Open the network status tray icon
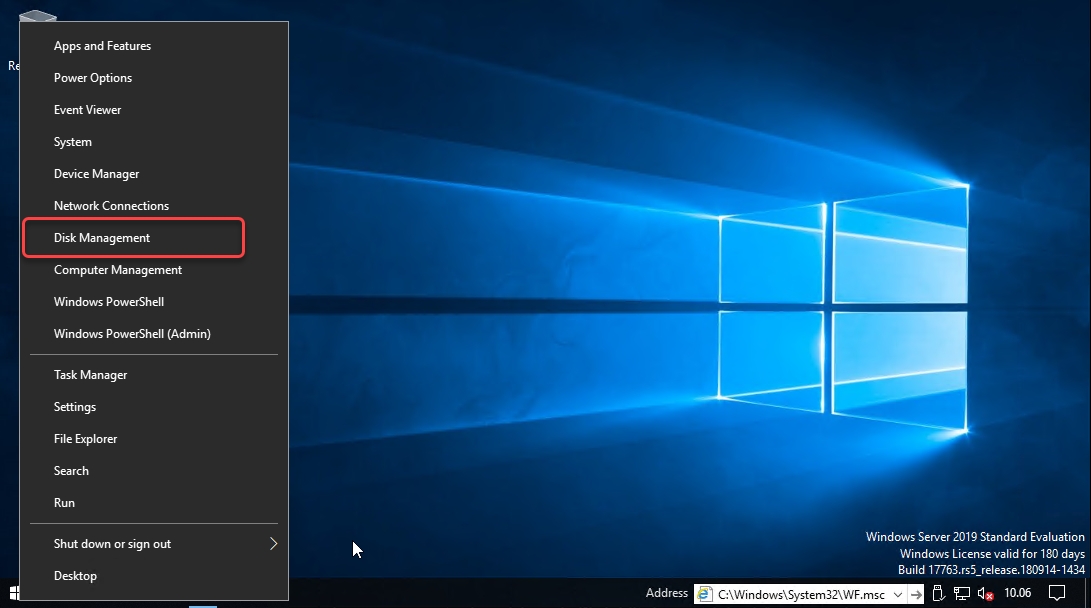Image resolution: width=1091 pixels, height=608 pixels. pos(962,593)
